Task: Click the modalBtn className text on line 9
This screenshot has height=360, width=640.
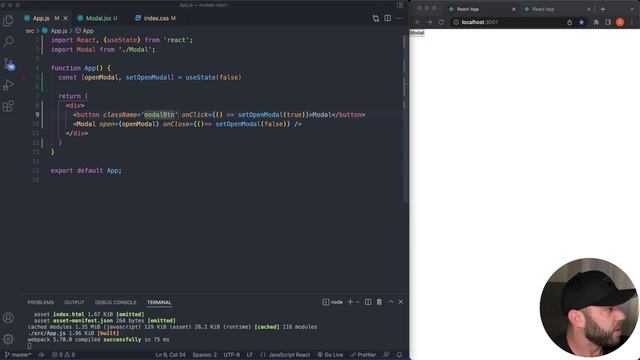Action: tap(159, 115)
